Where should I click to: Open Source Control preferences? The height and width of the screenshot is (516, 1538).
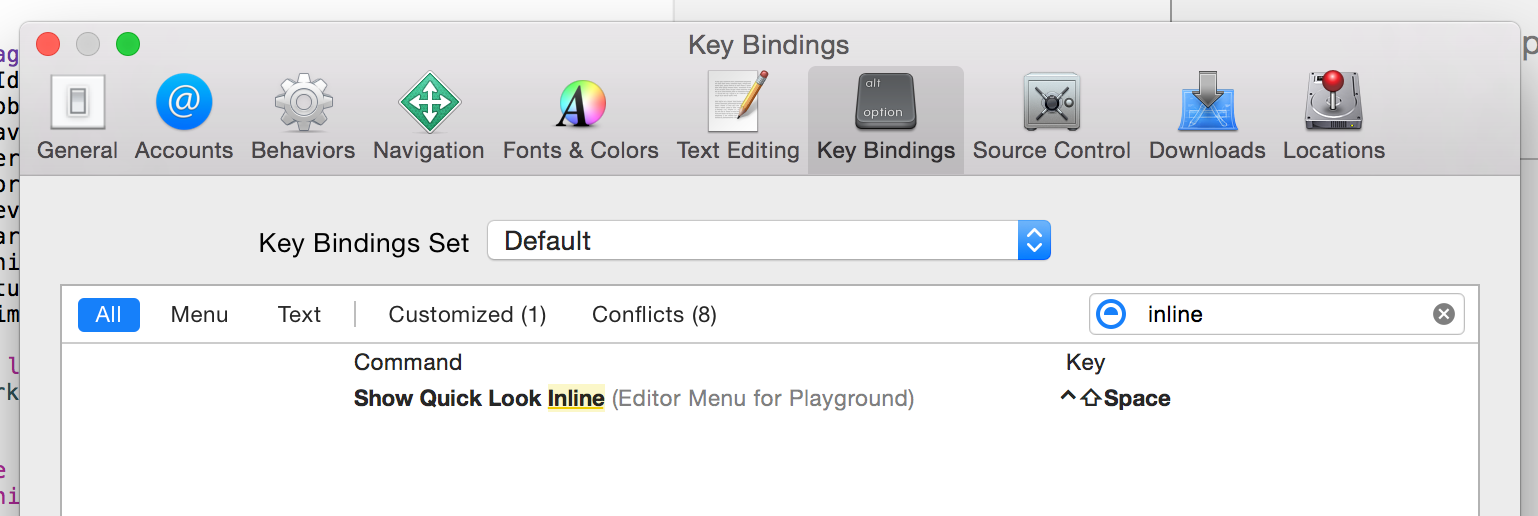pyautogui.click(x=1051, y=118)
